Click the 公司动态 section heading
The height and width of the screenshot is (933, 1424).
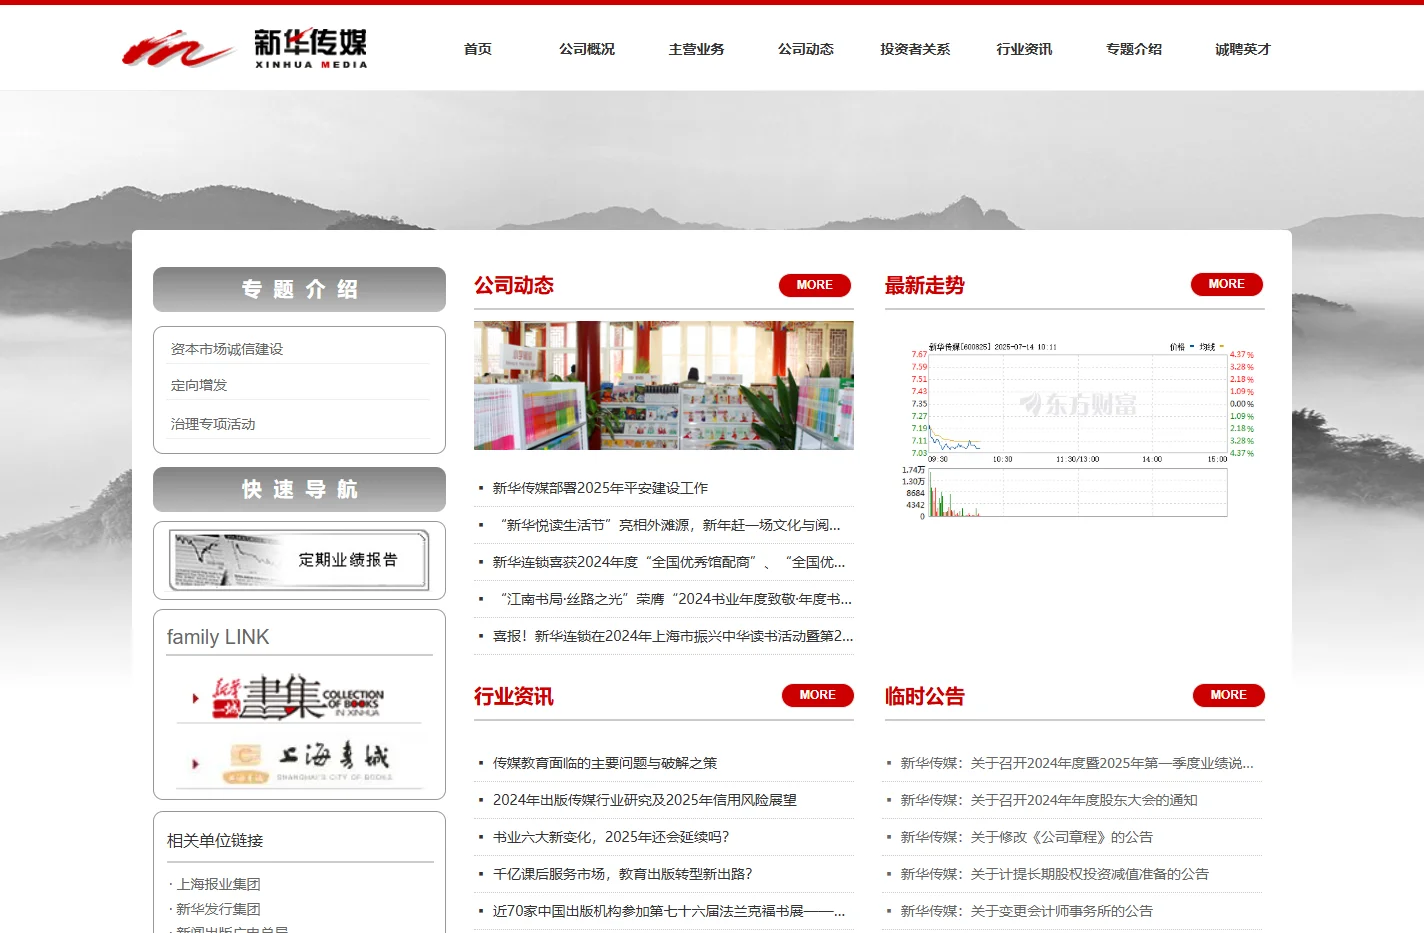514,285
